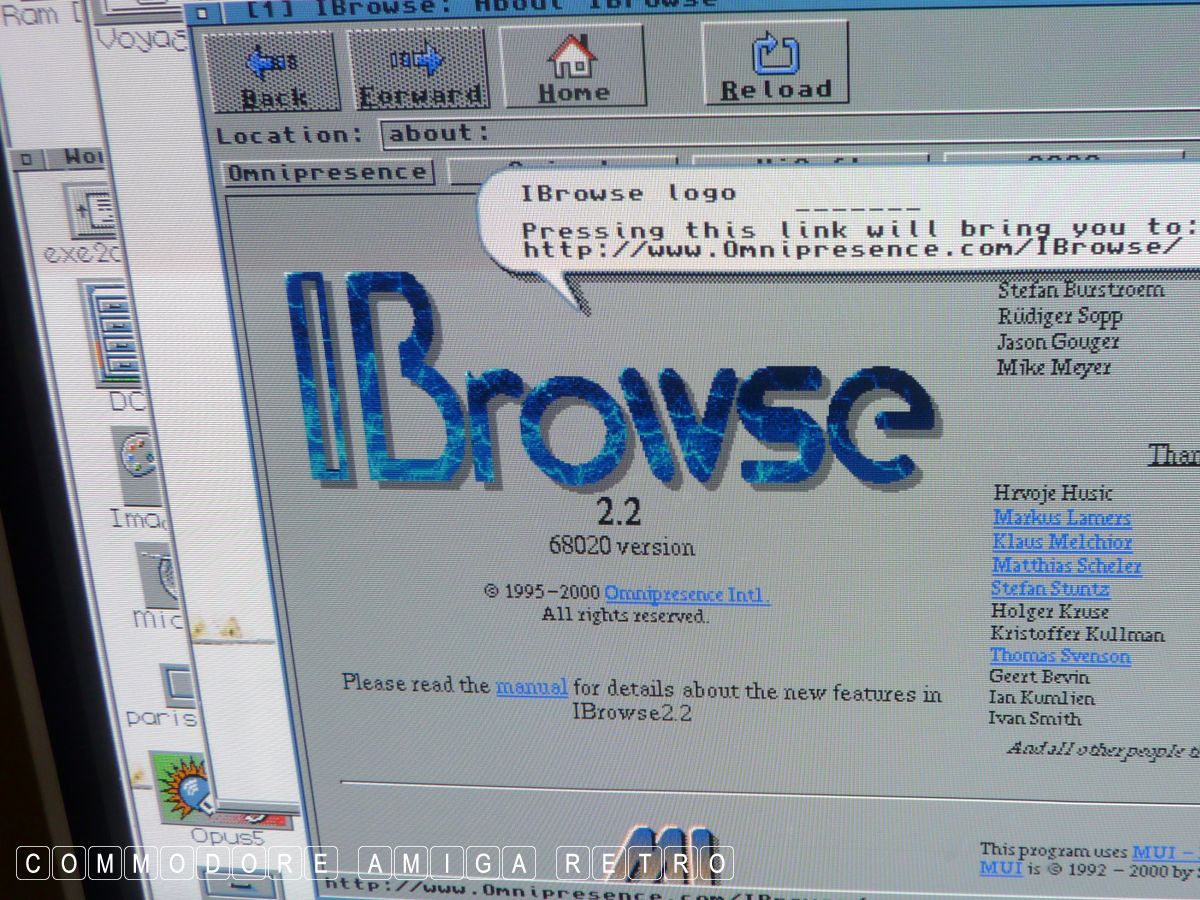1200x900 pixels.
Task: Open the manual link
Action: 531,687
